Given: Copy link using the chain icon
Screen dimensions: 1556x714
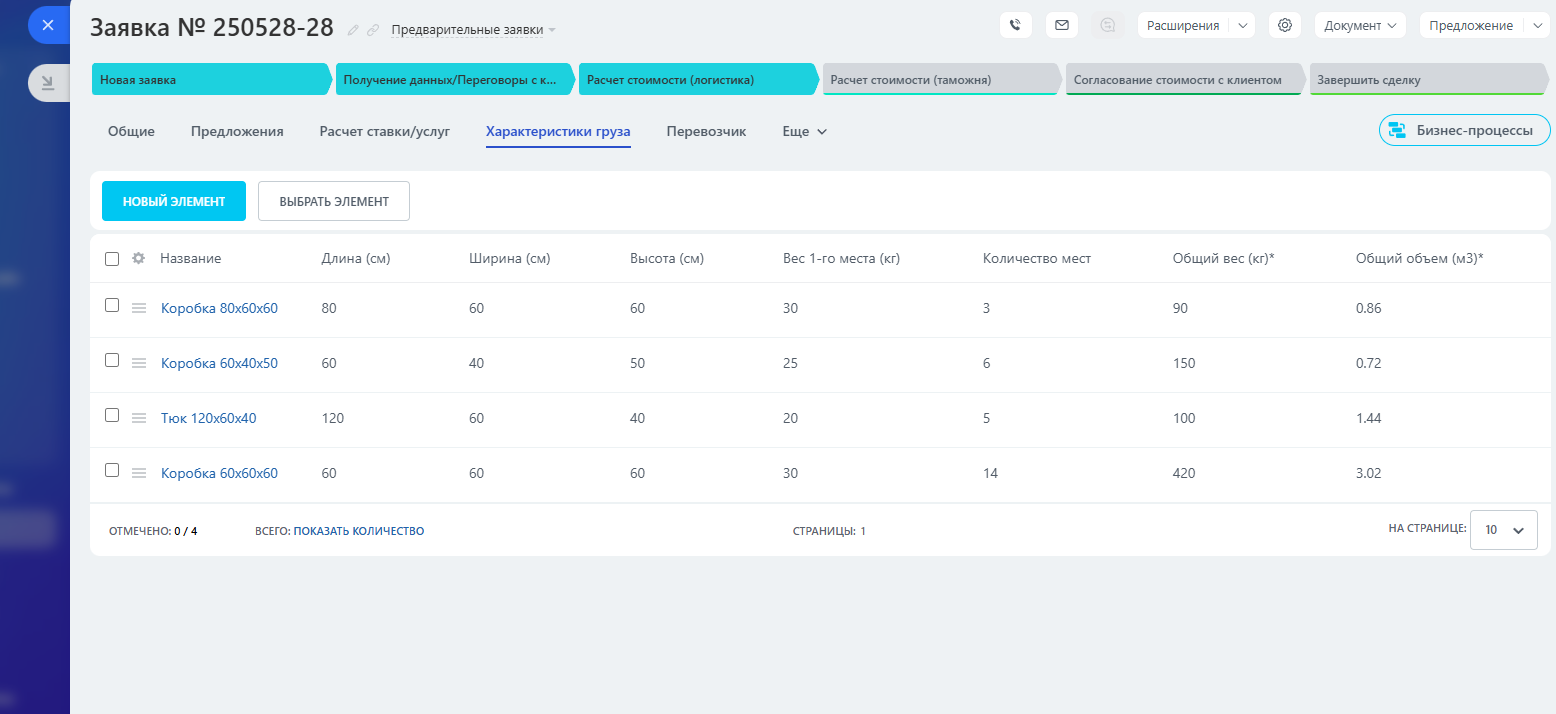Looking at the screenshot, I should click(x=373, y=30).
